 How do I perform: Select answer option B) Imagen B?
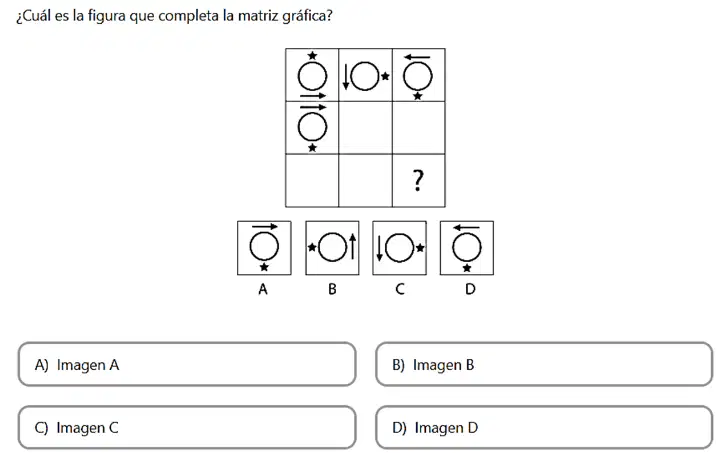(x=544, y=364)
